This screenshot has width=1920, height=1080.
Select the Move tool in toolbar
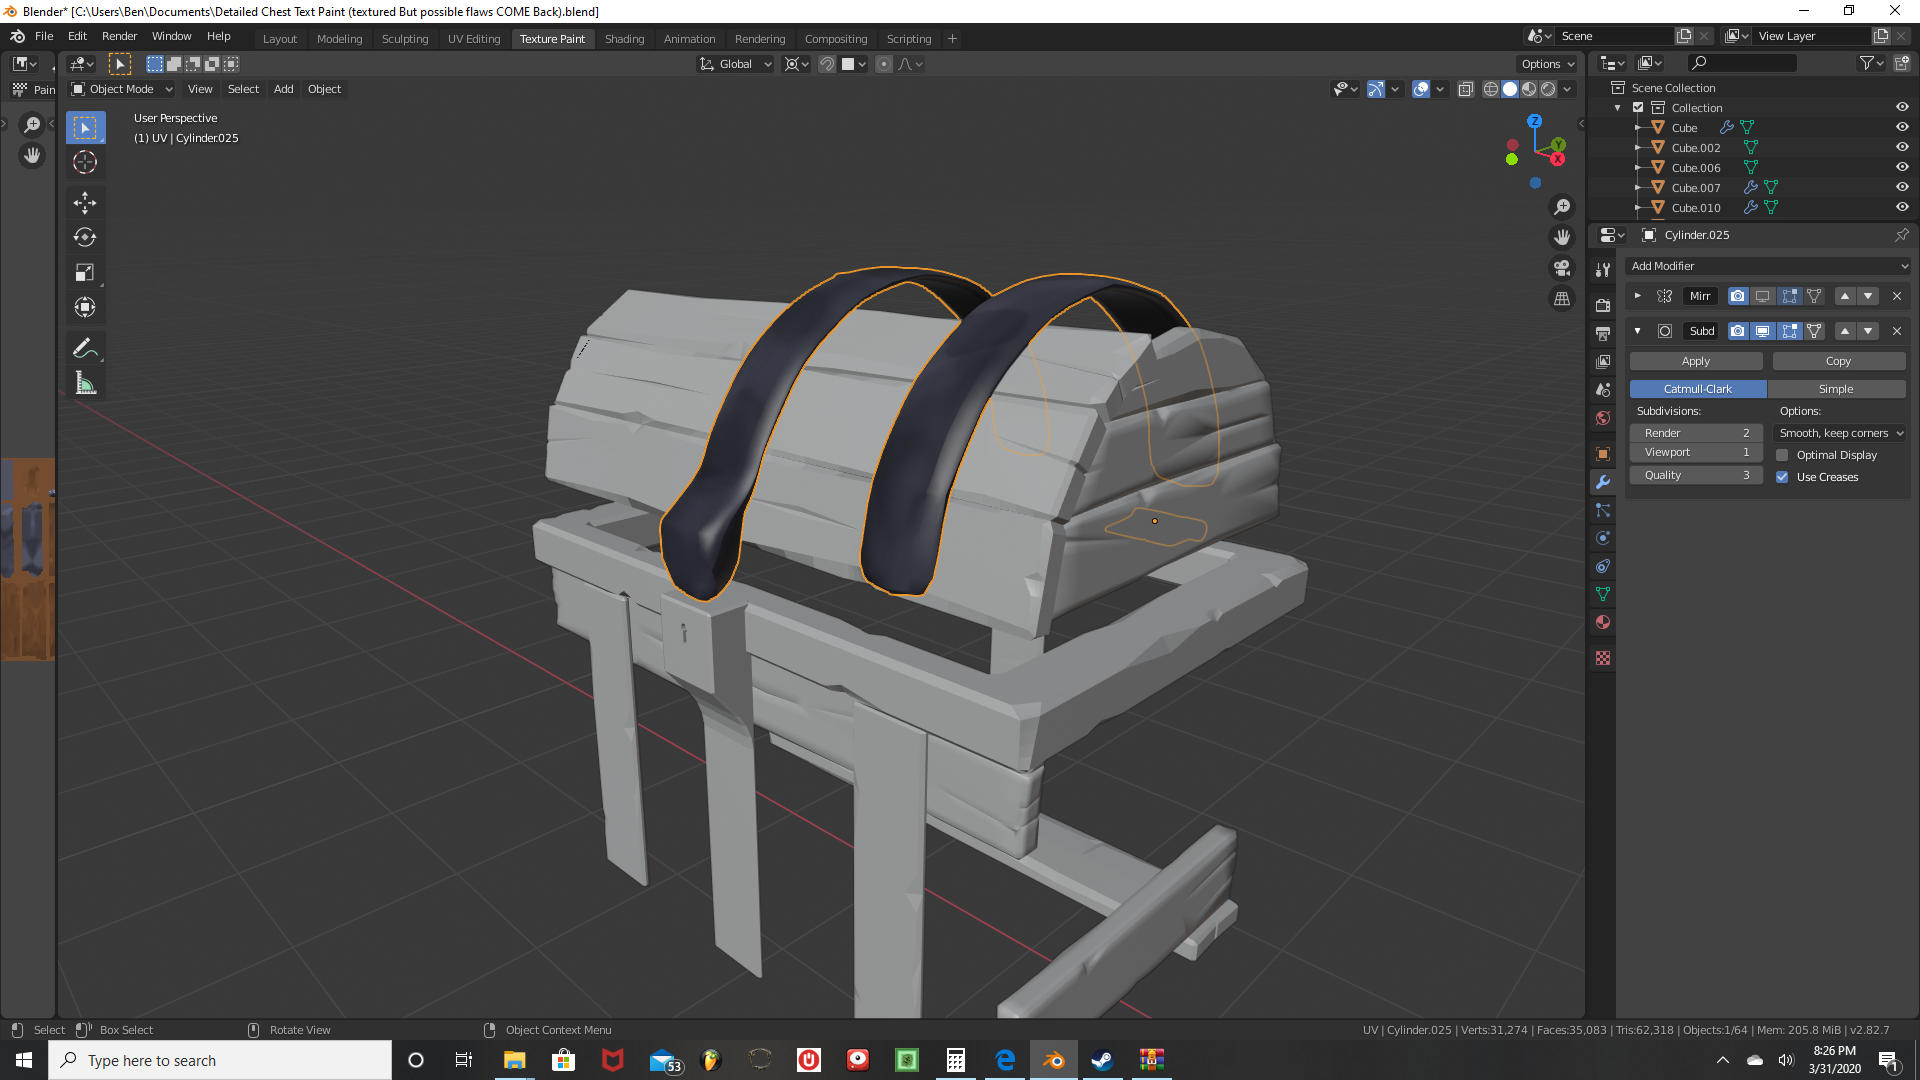pyautogui.click(x=85, y=203)
